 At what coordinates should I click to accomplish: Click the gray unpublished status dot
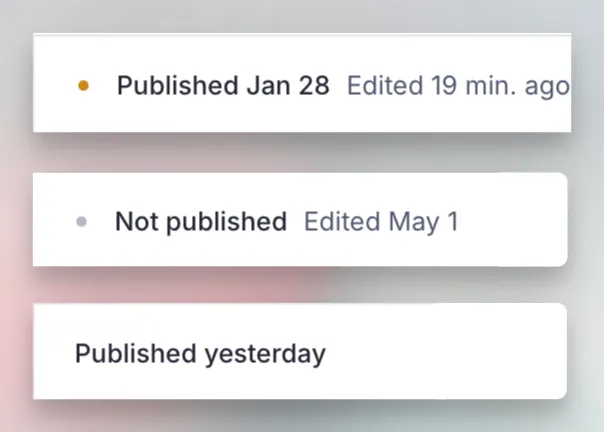click(x=82, y=222)
